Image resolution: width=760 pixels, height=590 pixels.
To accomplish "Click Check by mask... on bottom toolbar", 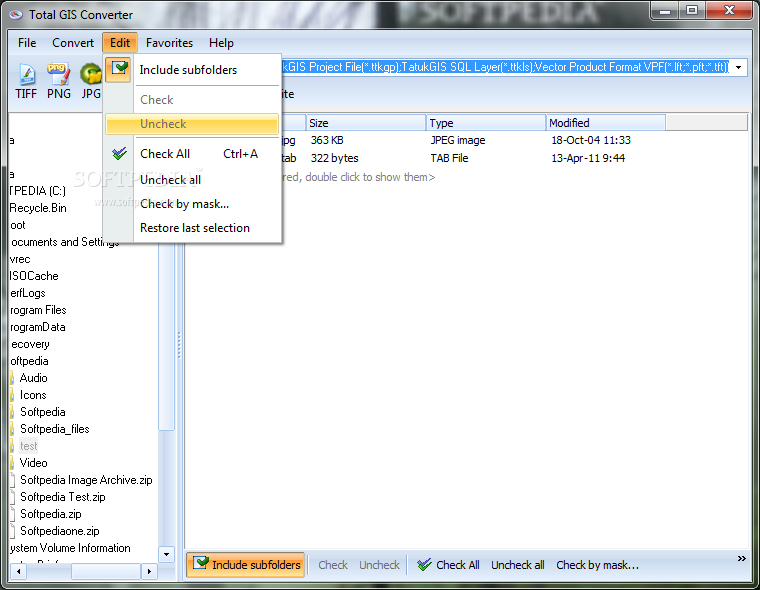I will (597, 565).
